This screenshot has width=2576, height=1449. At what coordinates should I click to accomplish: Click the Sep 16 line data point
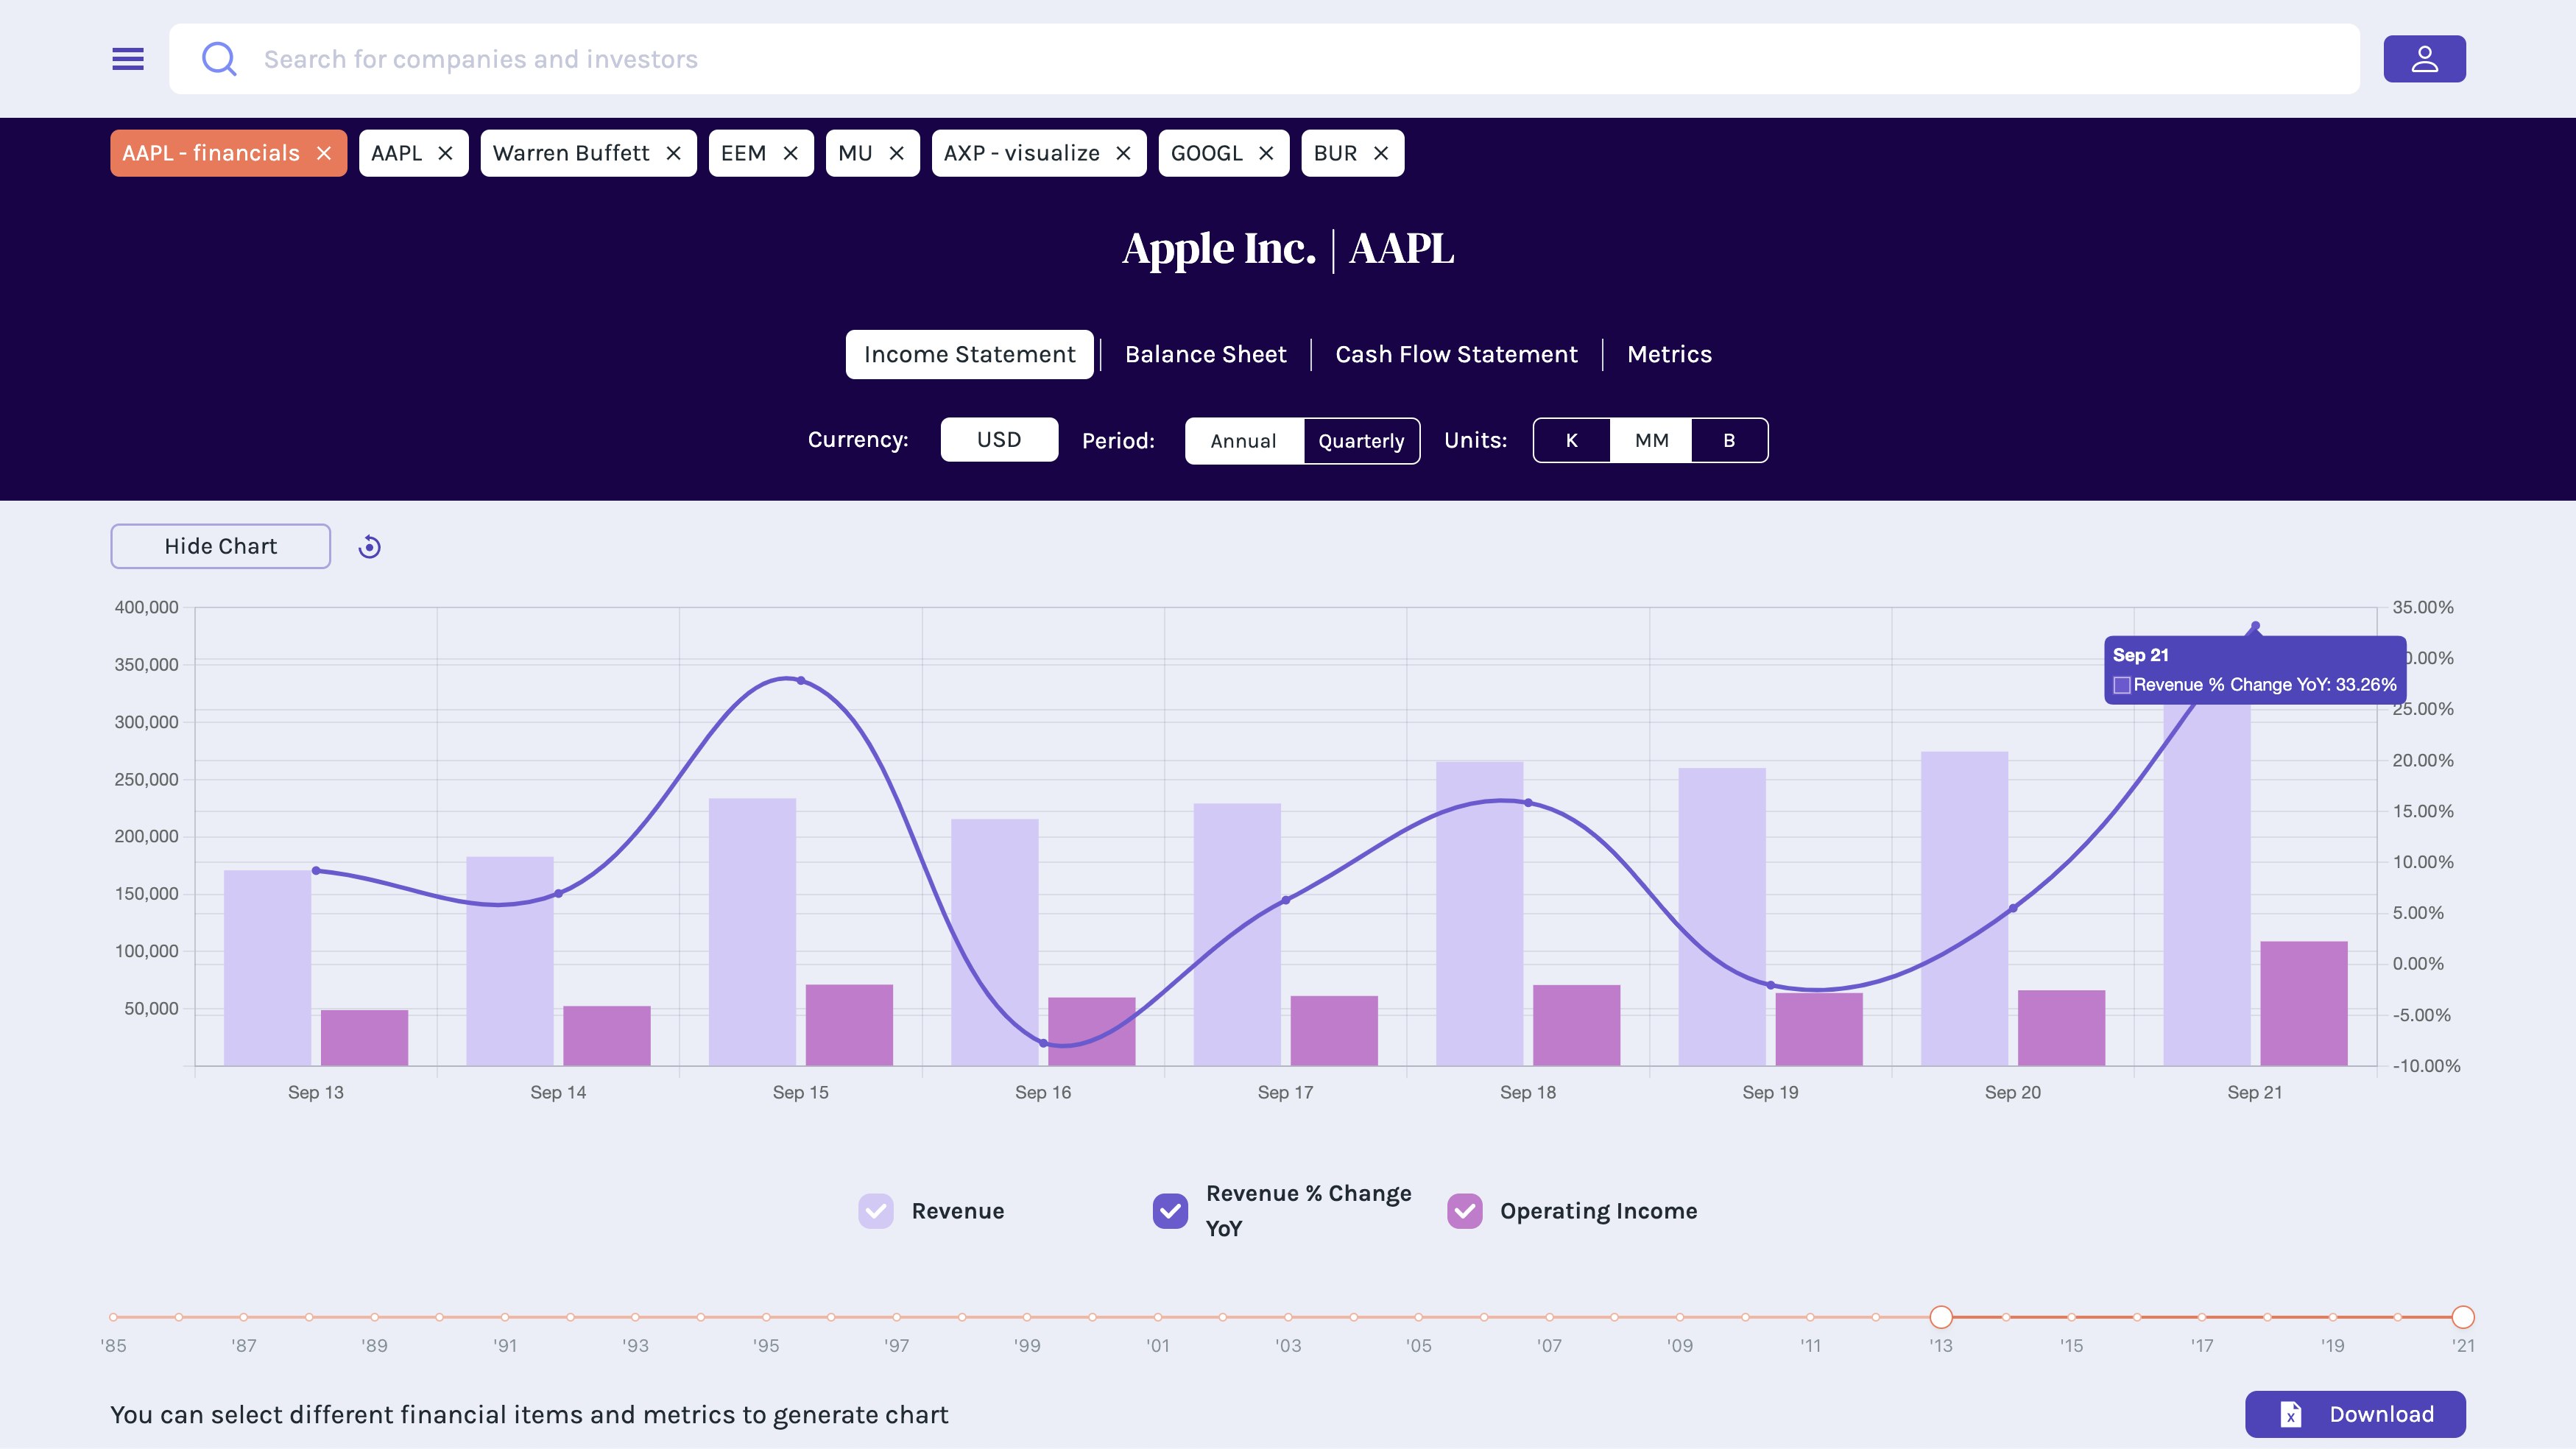click(1043, 1043)
